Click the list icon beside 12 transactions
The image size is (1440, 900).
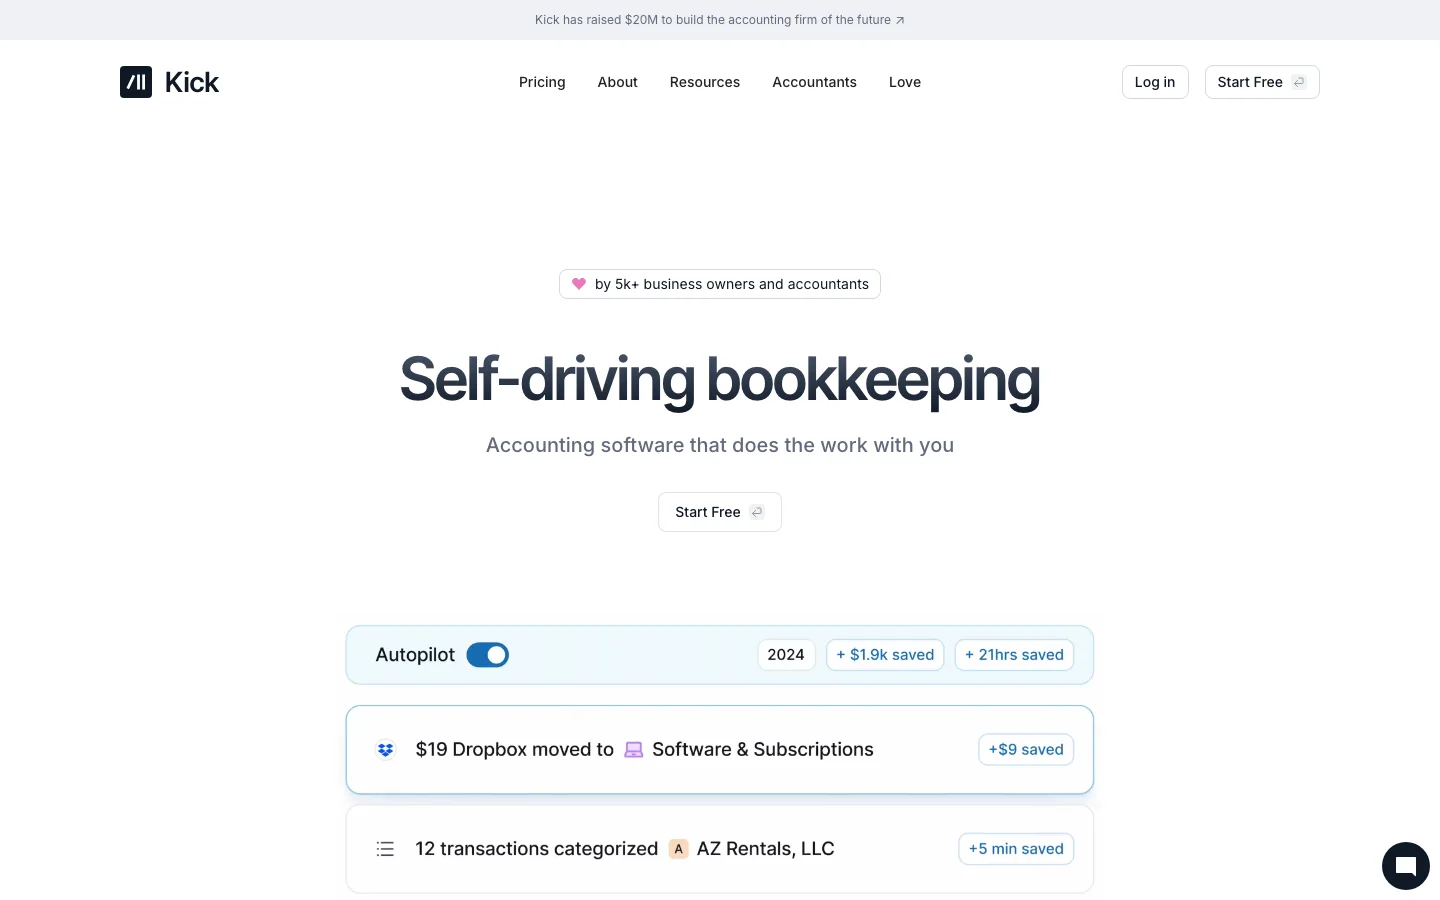click(x=385, y=849)
